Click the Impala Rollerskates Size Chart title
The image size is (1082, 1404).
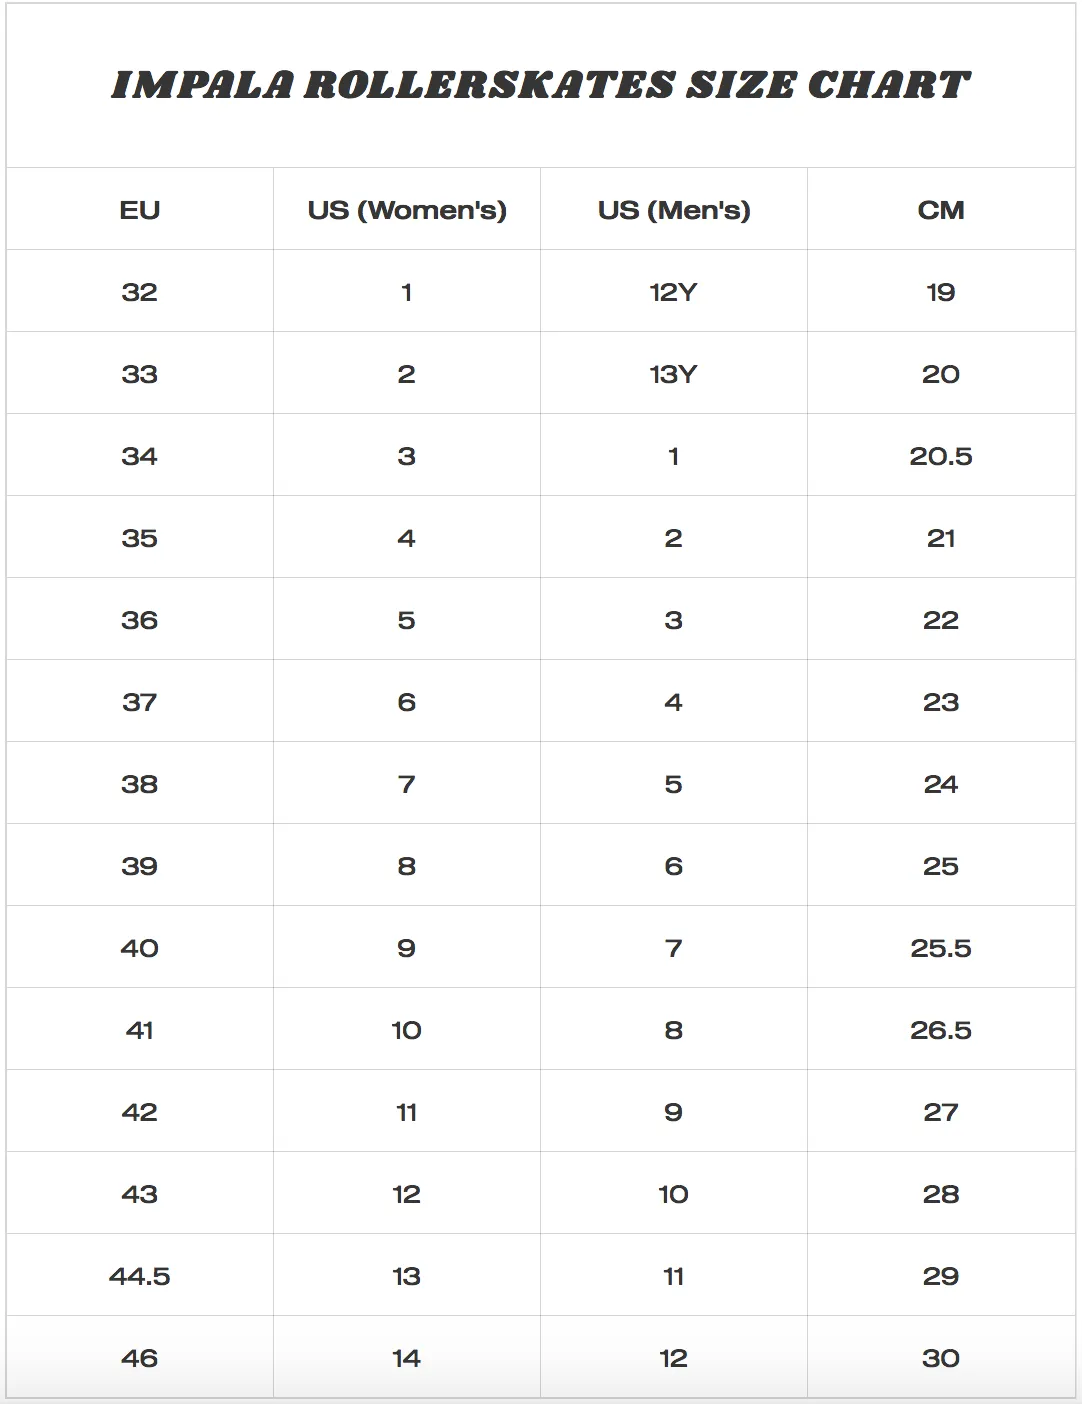(540, 86)
